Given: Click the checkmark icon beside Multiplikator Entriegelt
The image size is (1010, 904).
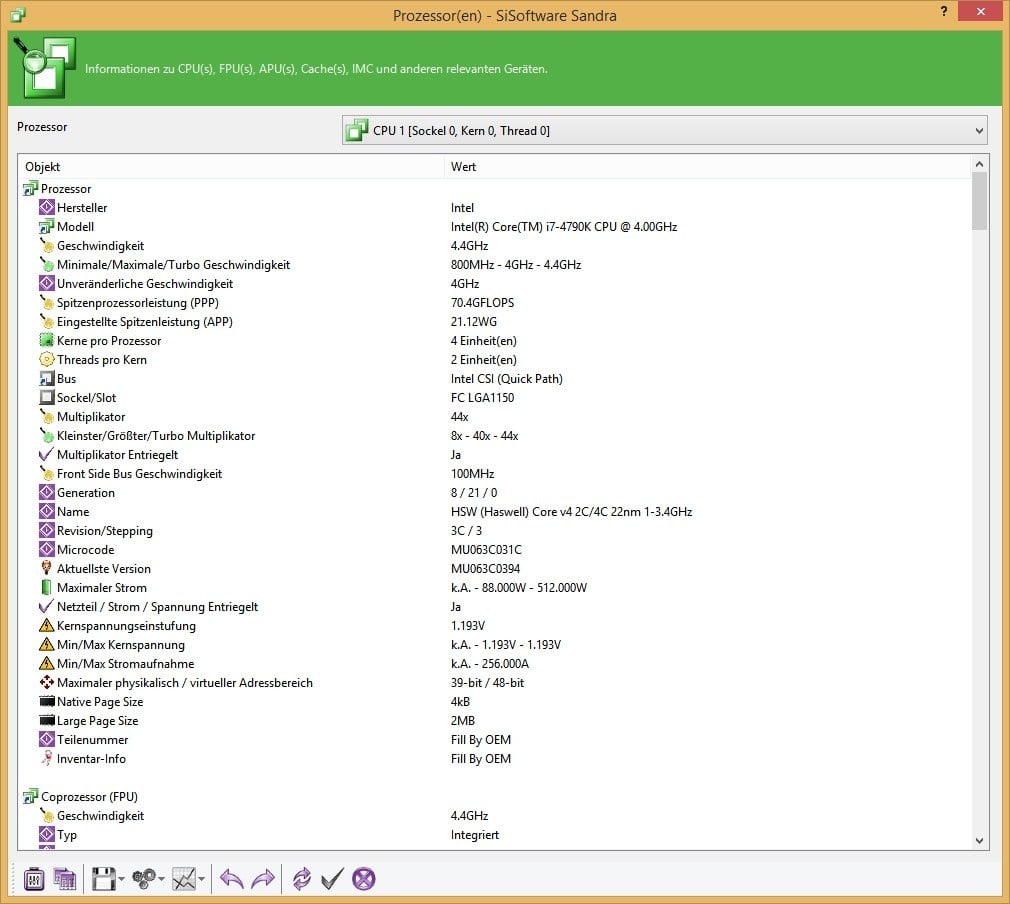Looking at the screenshot, I should point(46,454).
